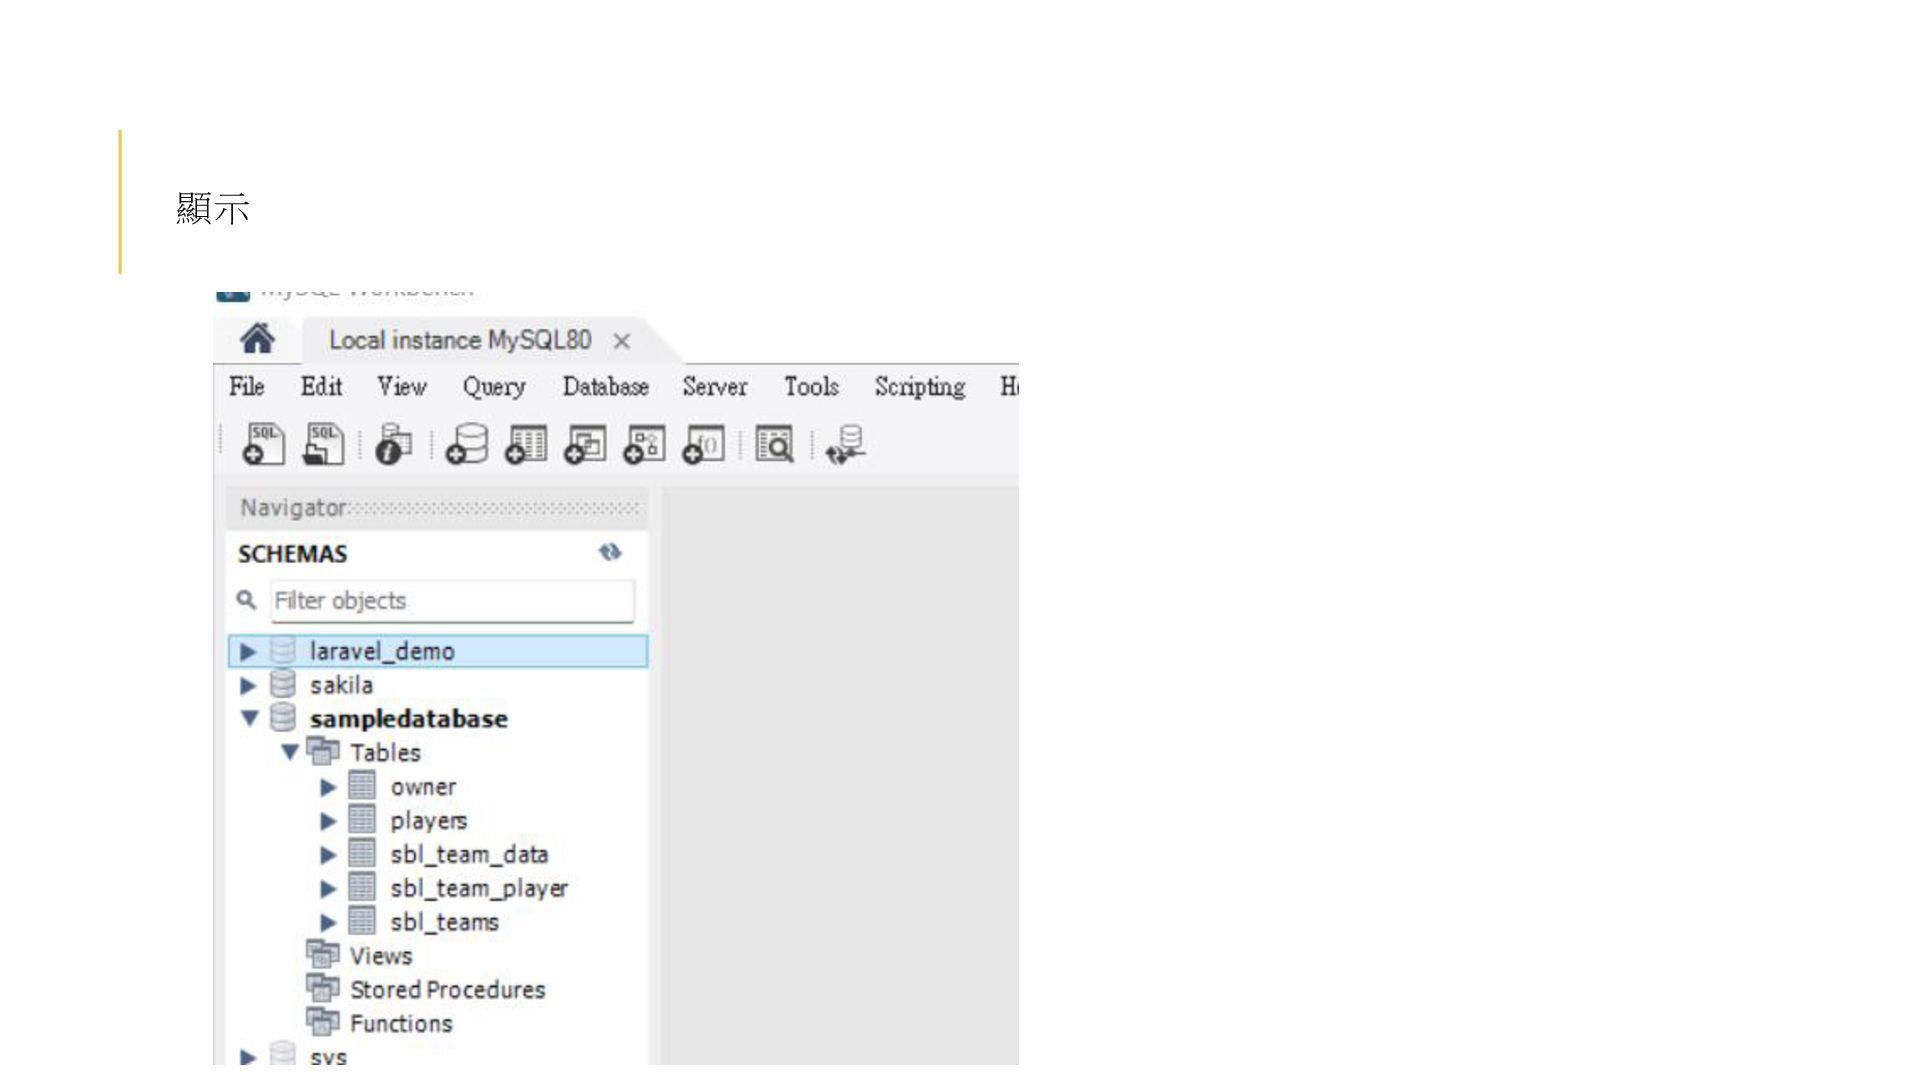Open the Home tab icon
1920x1080 pixels.
[257, 339]
